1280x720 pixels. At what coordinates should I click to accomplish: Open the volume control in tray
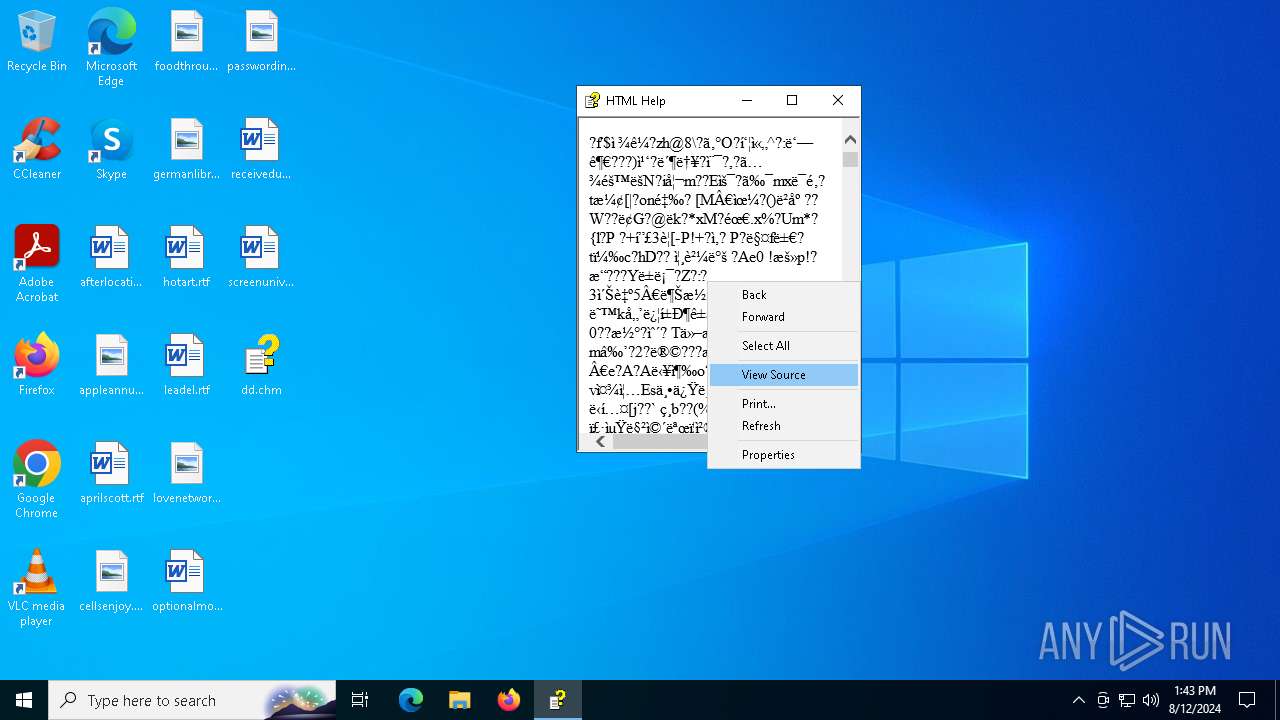coord(1151,700)
